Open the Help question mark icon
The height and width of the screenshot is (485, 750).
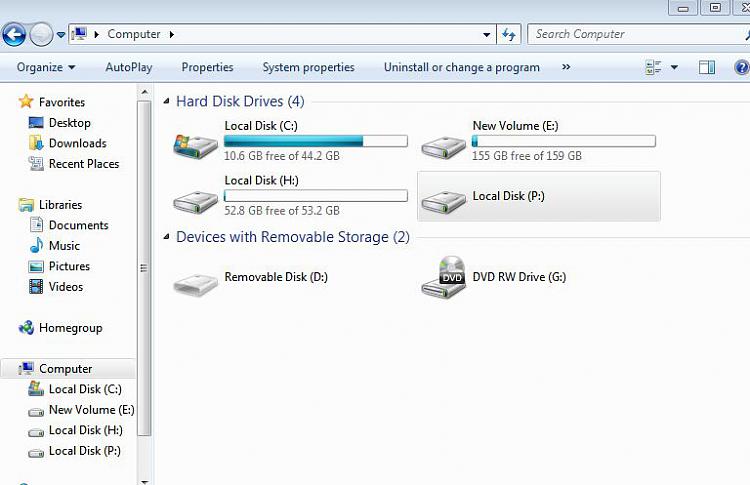tap(741, 67)
